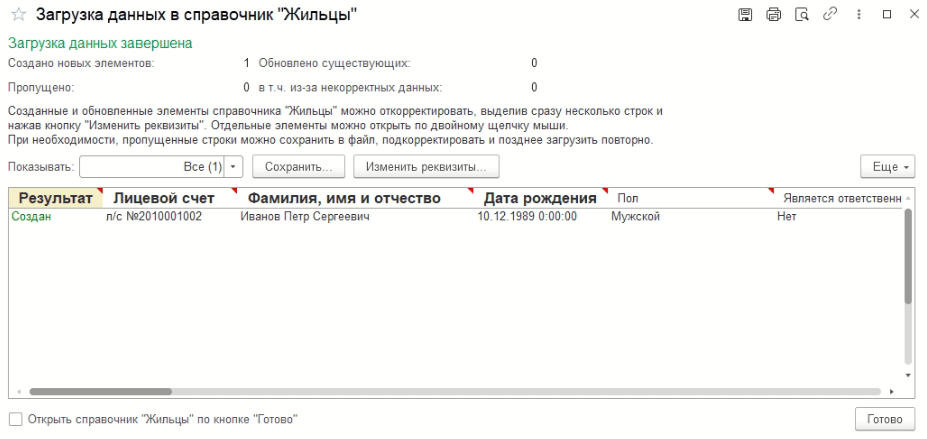Screen dimensions: 927x439
Task: Click the "Готово" button
Action: [885, 420]
